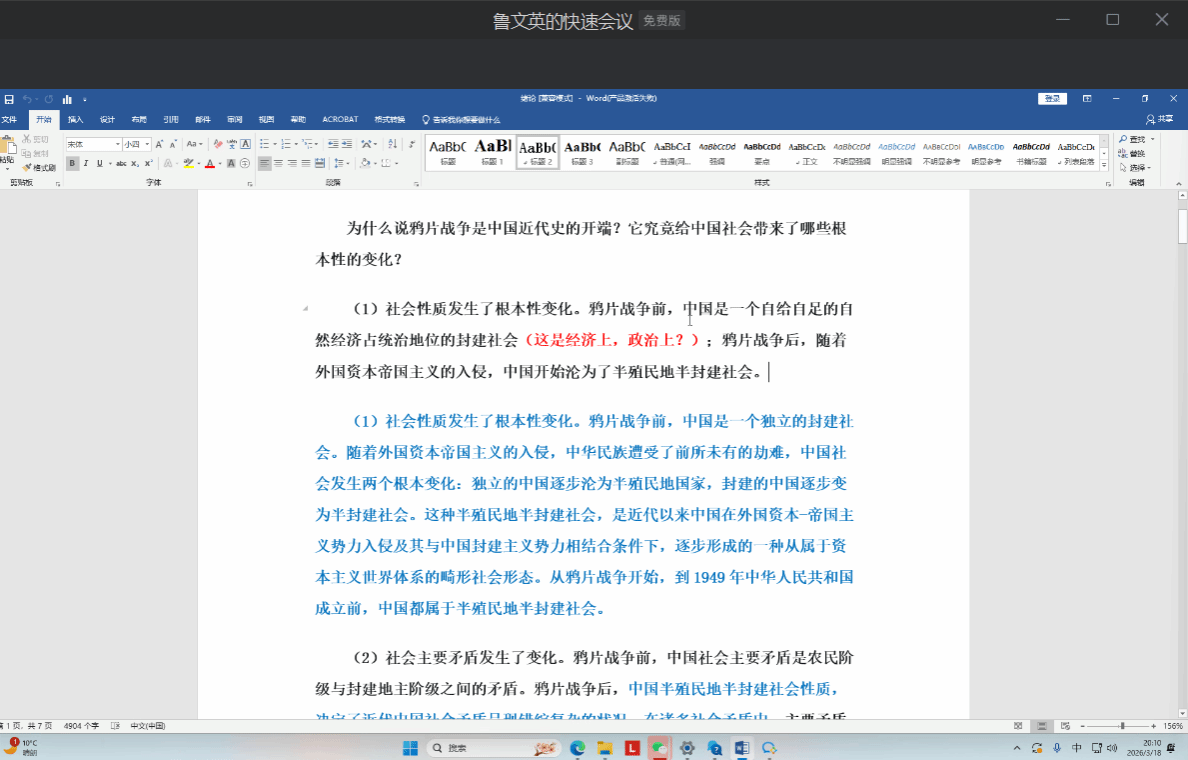This screenshot has width=1188, height=760.
Task: Click the clear formatting eraser icon
Action: 218,144
